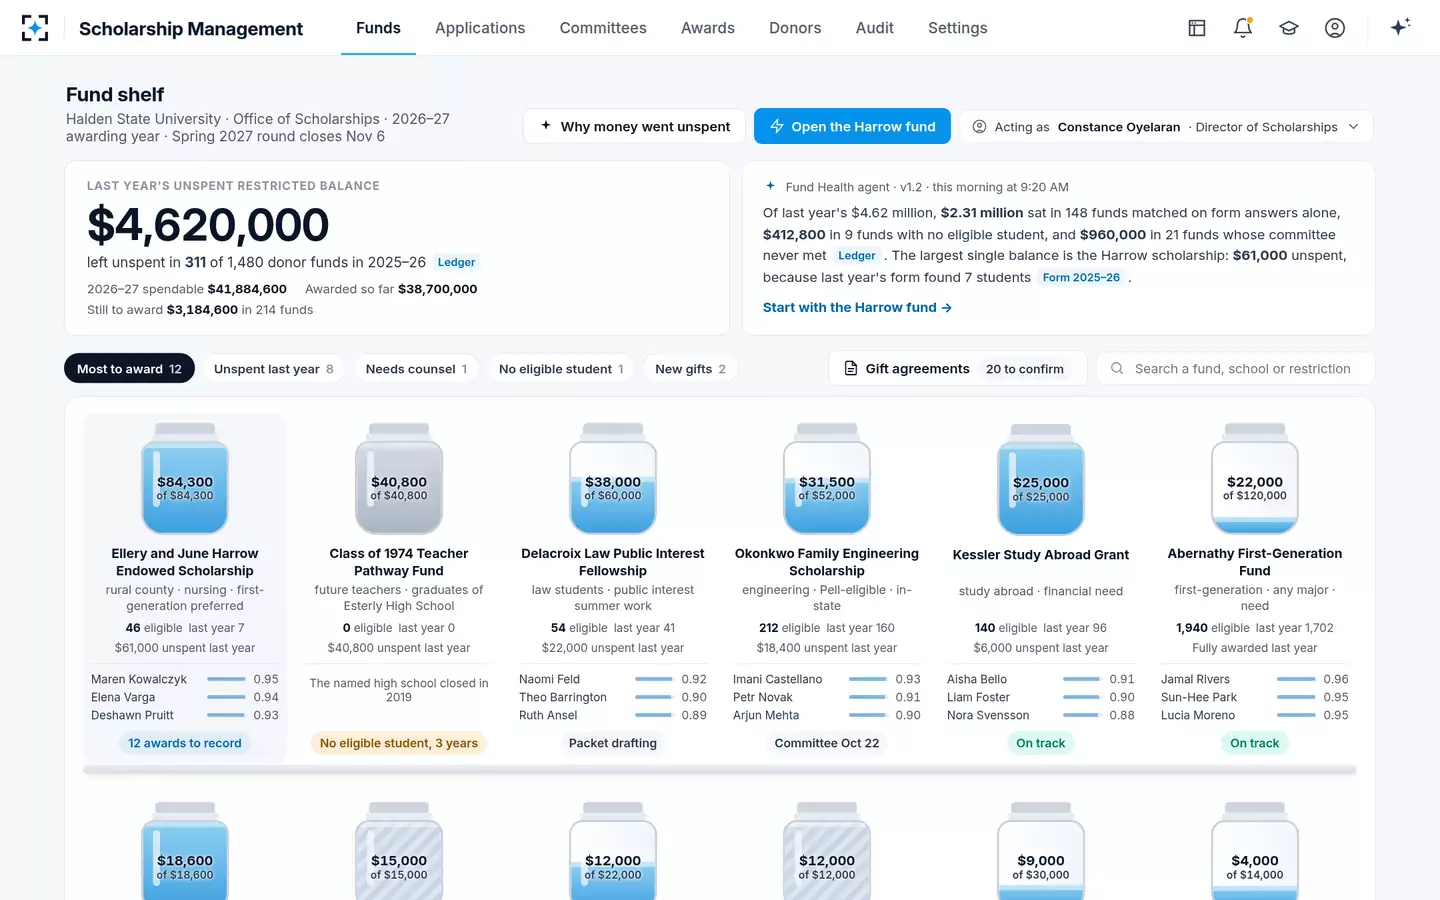Image resolution: width=1440 pixels, height=900 pixels.
Task: Click the Harrow Endowed Scholarship jar
Action: [x=185, y=479]
